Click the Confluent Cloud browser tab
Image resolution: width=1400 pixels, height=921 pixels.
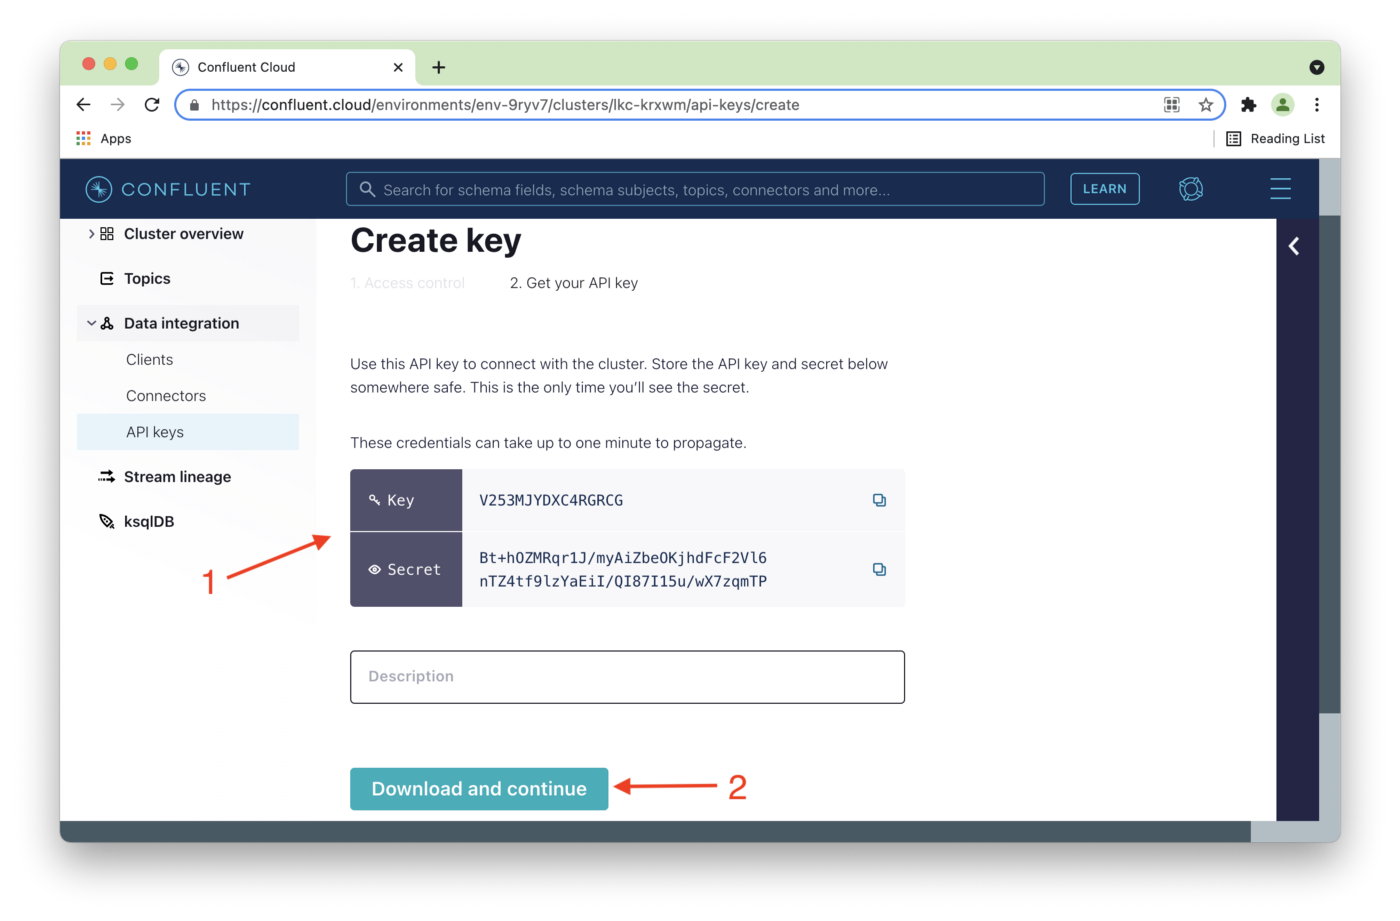tap(287, 67)
